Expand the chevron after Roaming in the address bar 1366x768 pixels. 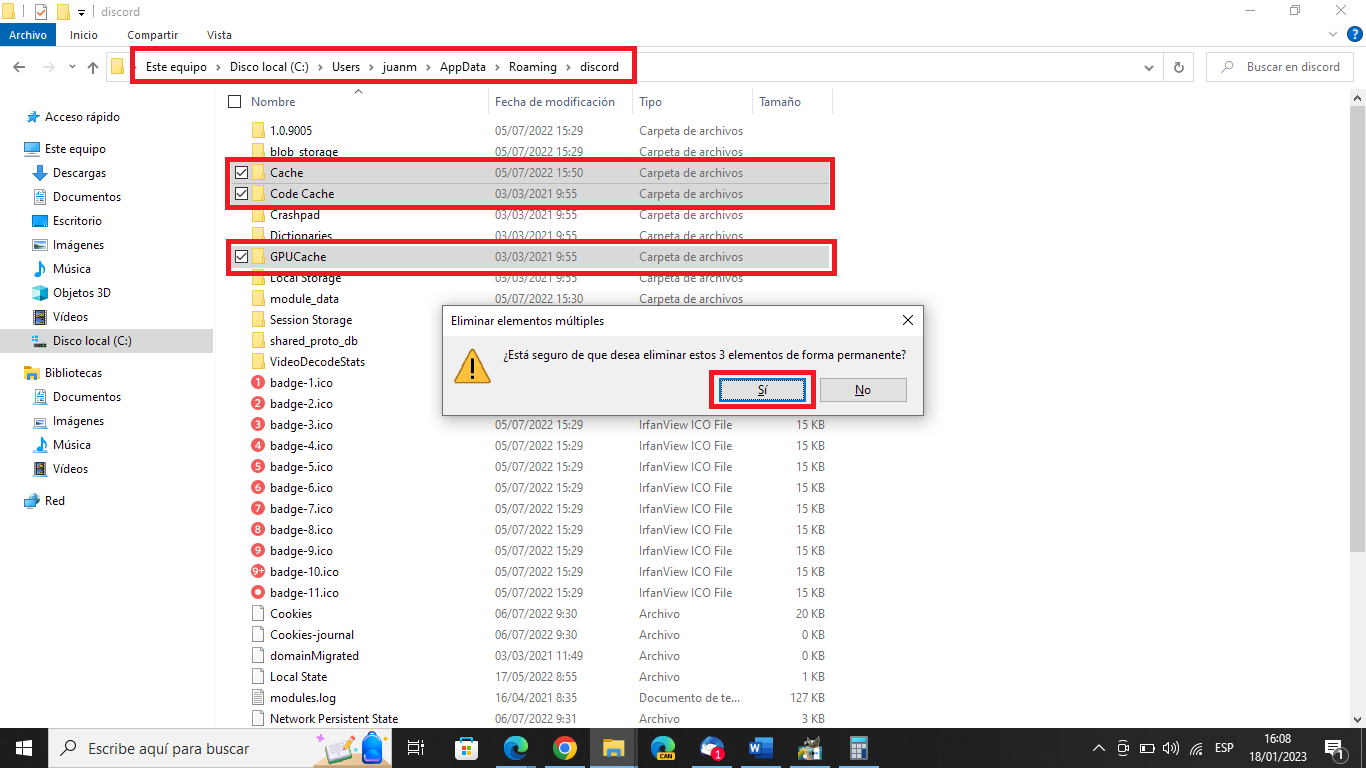569,67
